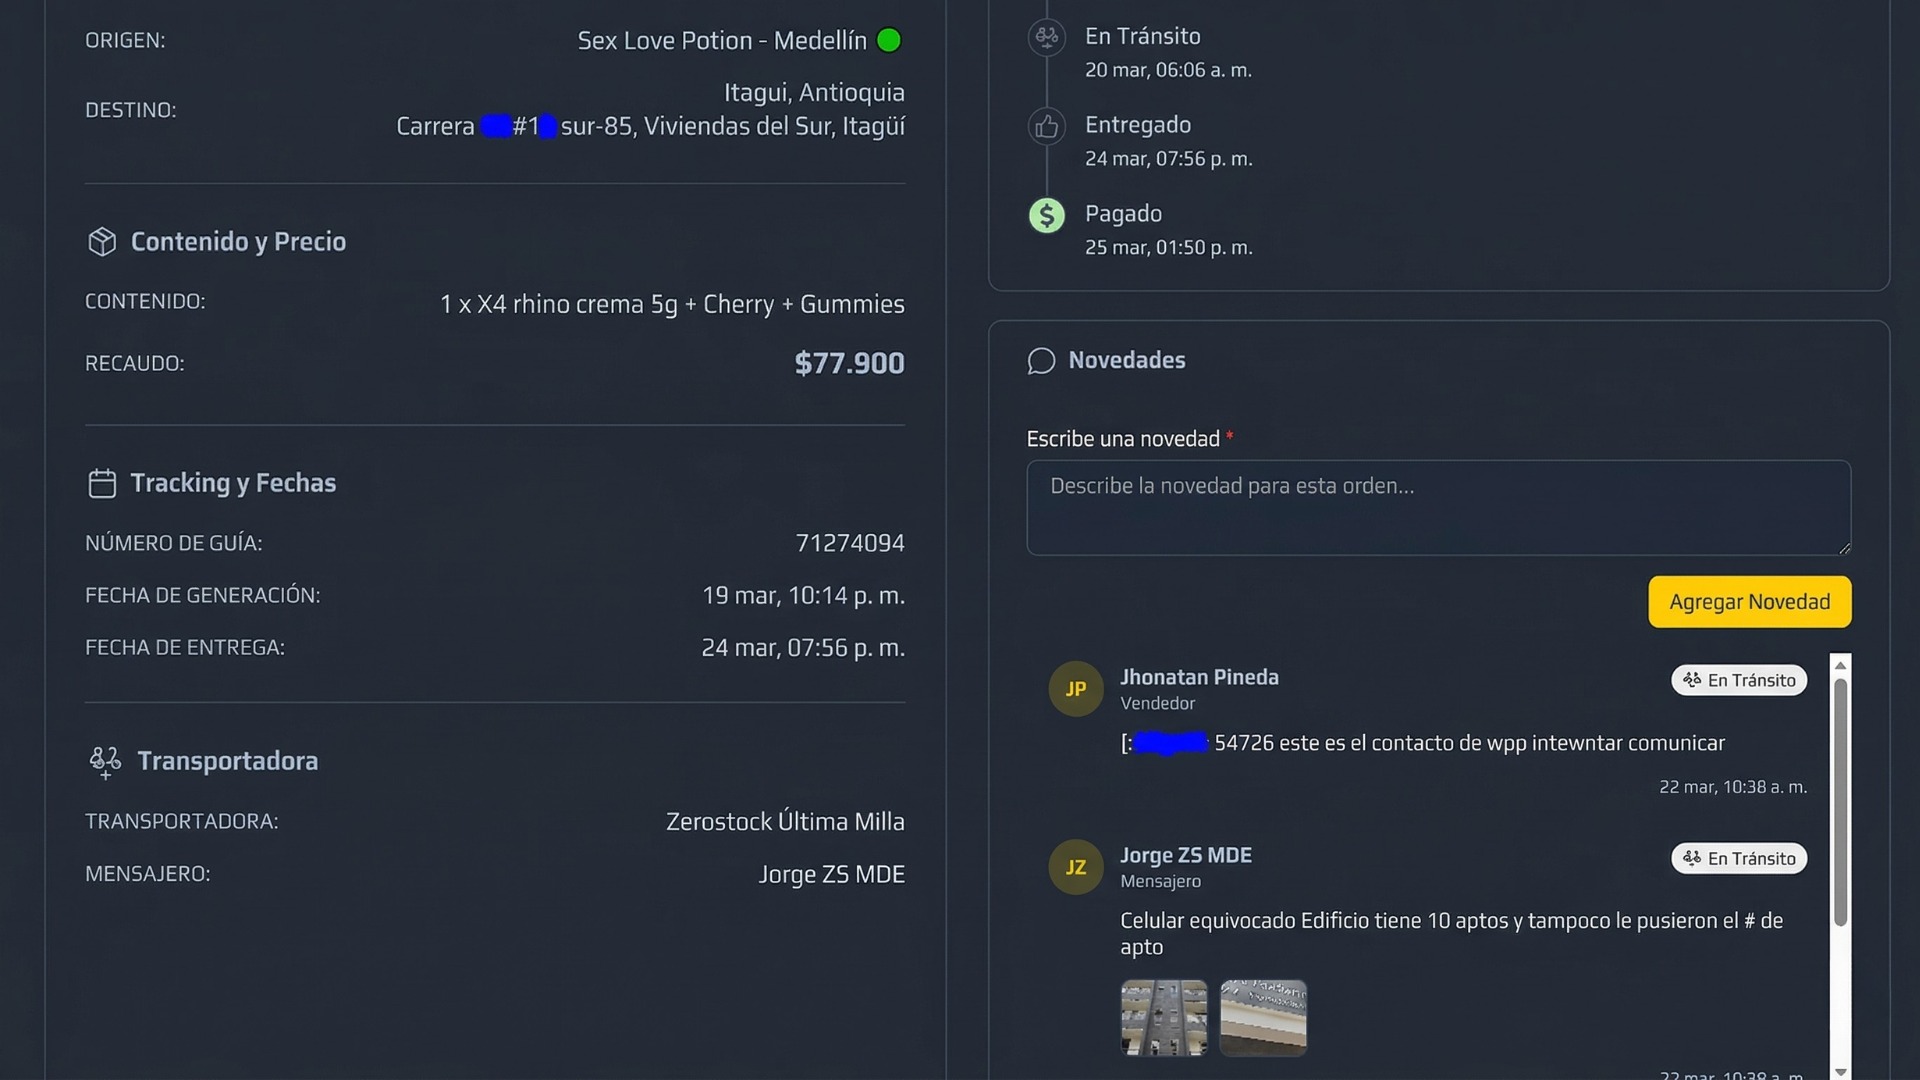Click the box icon next to Contenido y Precio
Image resolution: width=1920 pixels, height=1080 pixels.
pos(102,242)
